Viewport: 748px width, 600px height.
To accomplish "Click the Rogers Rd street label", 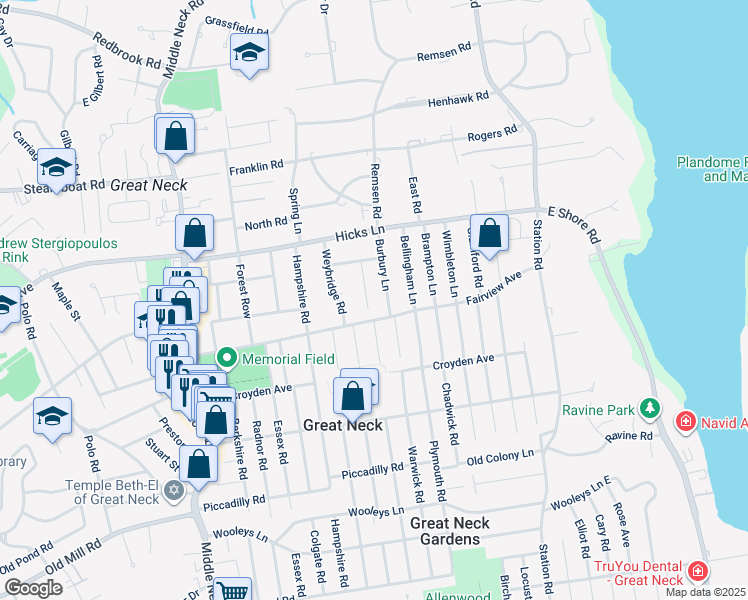I will (x=492, y=133).
